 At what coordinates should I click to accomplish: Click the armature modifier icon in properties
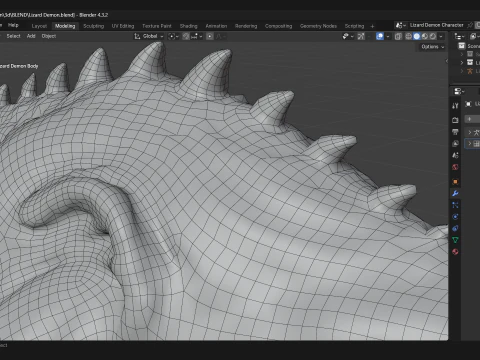point(476,133)
